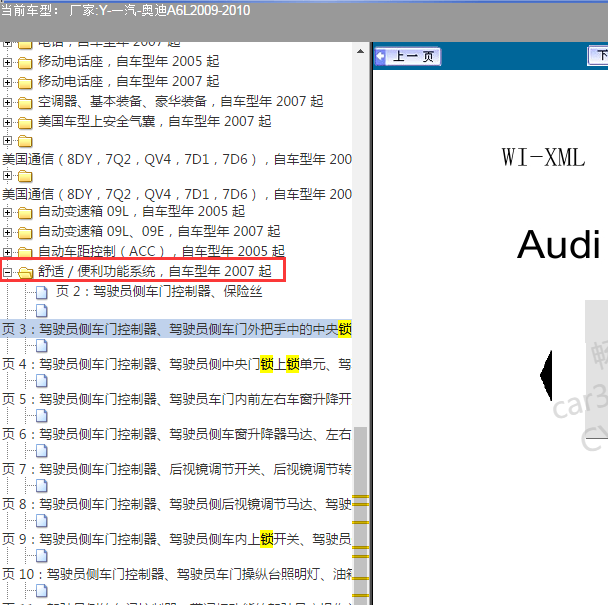This screenshot has height=605, width=608.
Task: Click folder icon of 自动变速箱 09L、09E
Action: (x=25, y=232)
